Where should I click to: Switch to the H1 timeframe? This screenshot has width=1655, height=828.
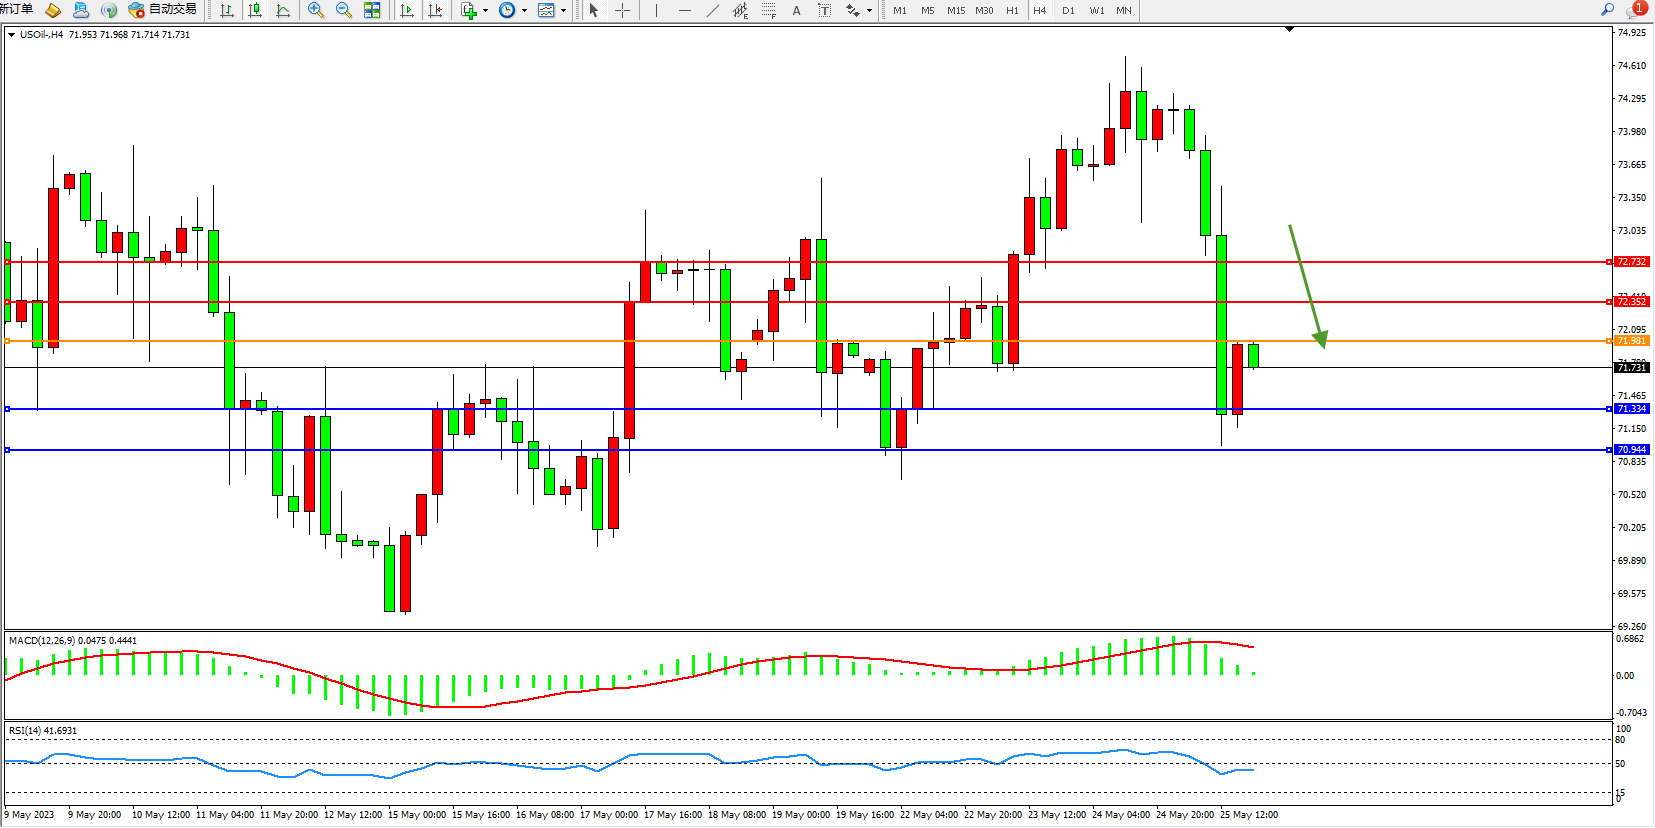click(1012, 10)
